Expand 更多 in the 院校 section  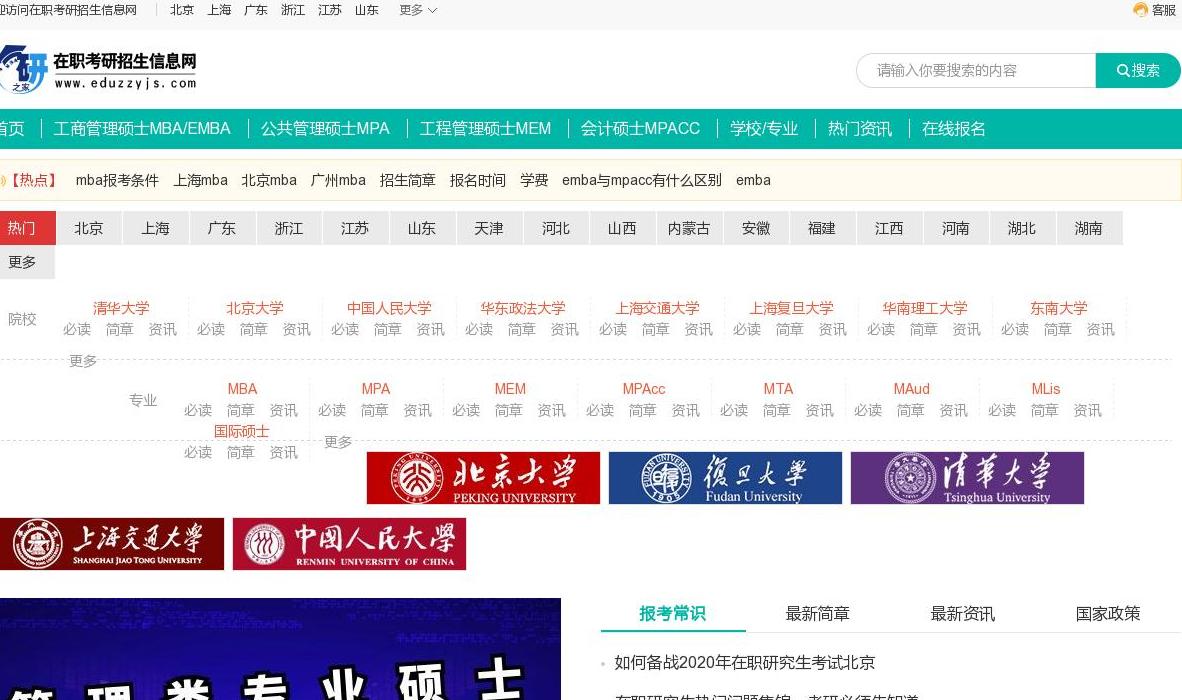(83, 361)
